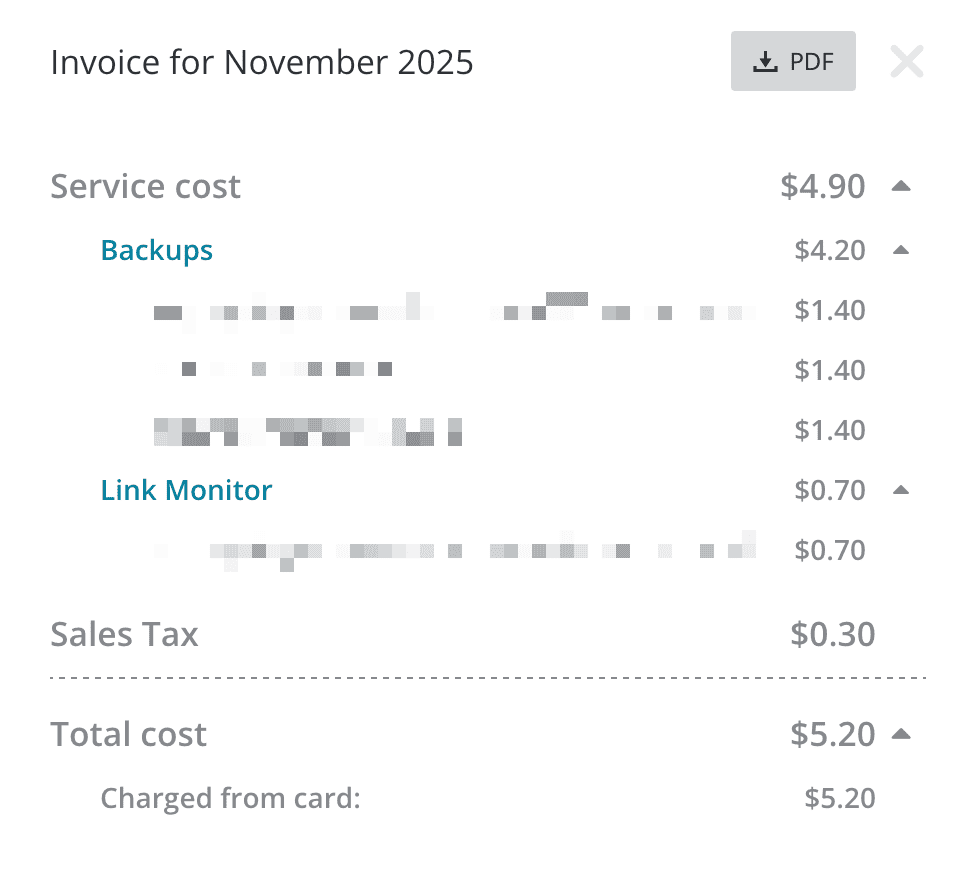Click the first blurred Backups site entry

450,310
